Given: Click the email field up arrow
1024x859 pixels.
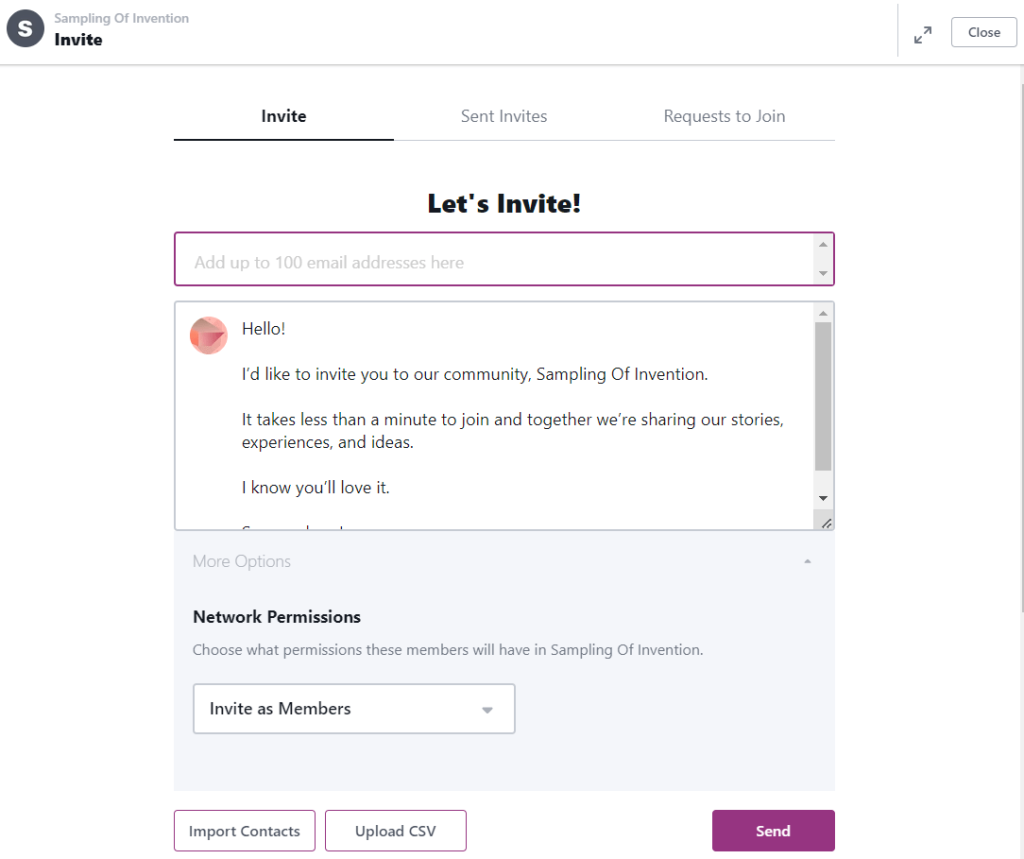Looking at the screenshot, I should [823, 244].
